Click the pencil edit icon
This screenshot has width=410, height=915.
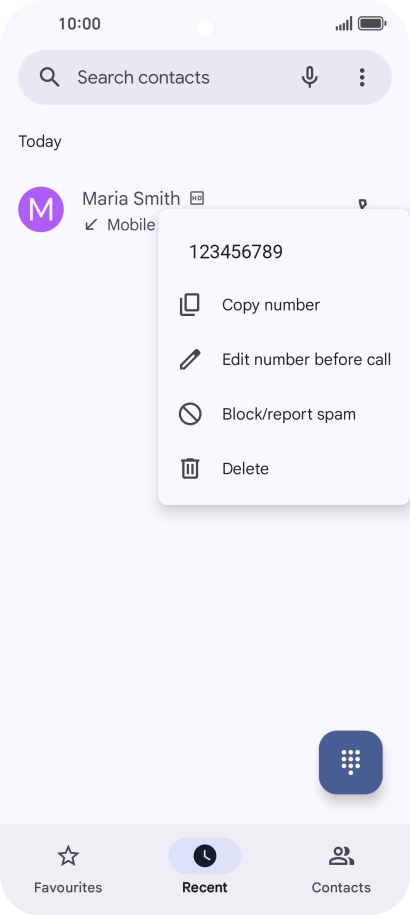190,359
